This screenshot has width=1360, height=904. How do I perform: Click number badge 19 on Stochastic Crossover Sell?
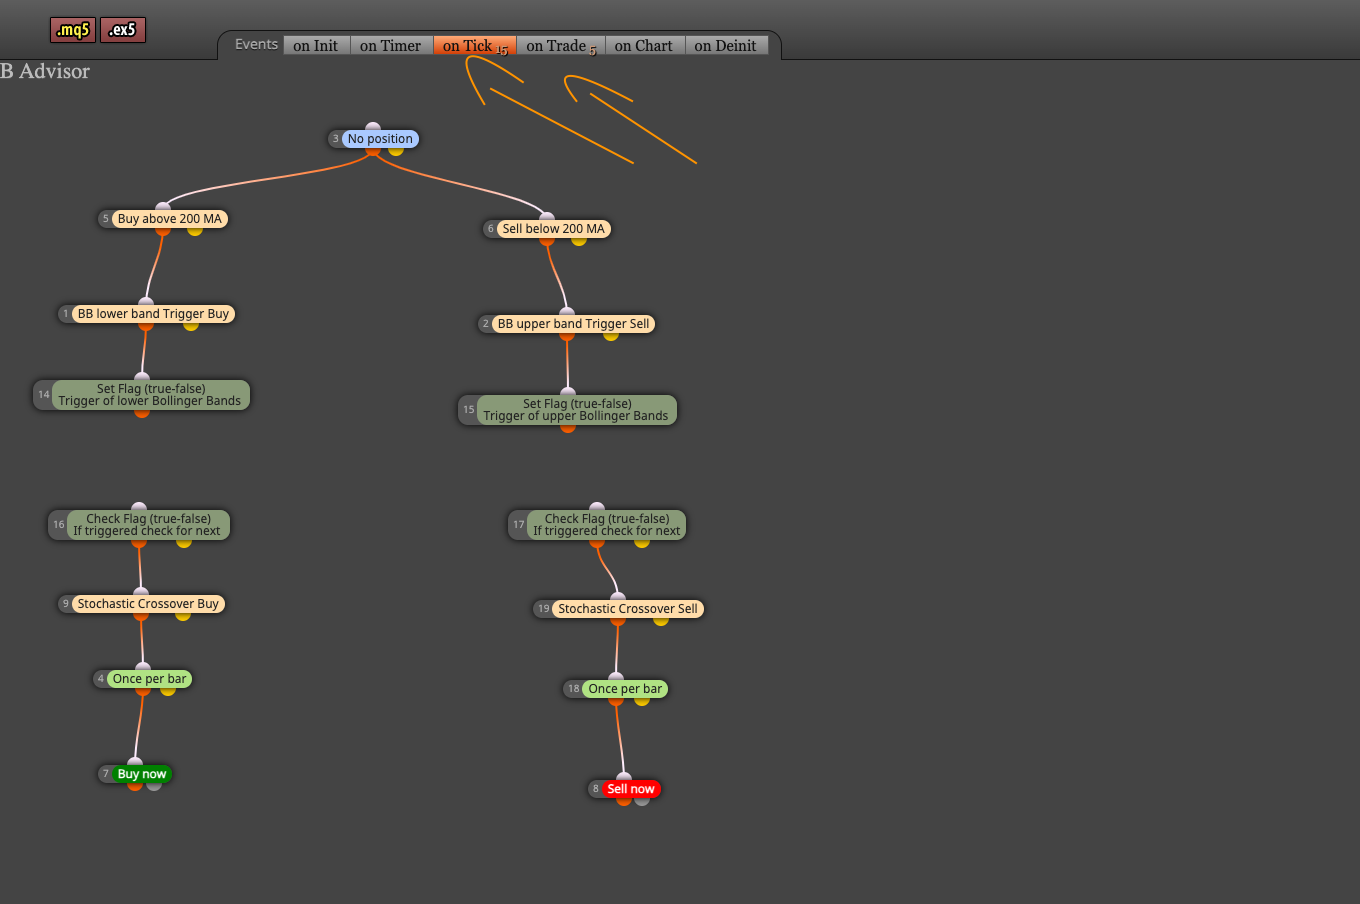[543, 609]
